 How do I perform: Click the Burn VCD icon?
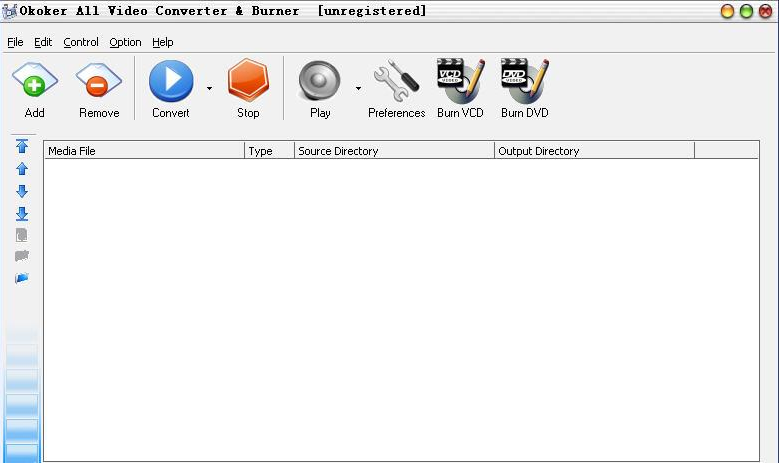[x=461, y=80]
